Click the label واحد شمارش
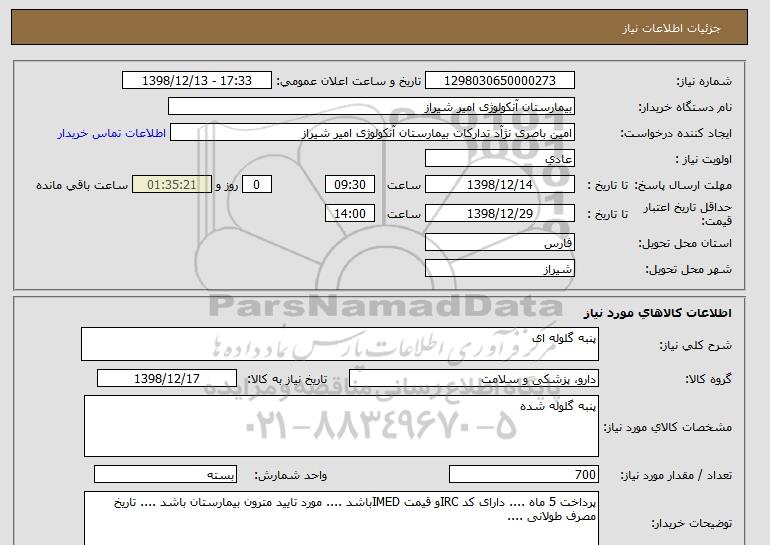Screen dimensions: 770x545 (x=291, y=475)
